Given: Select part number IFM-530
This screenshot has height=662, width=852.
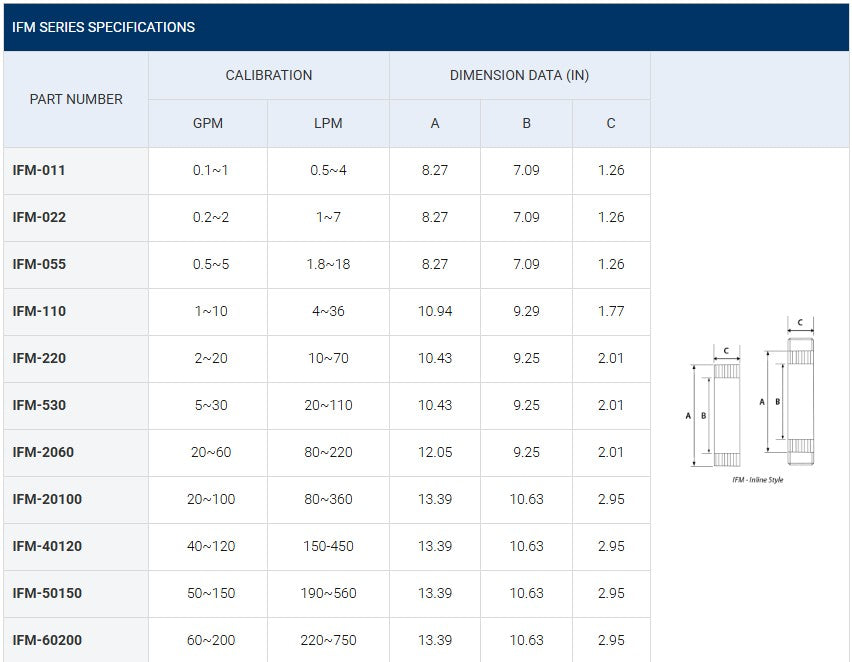Looking at the screenshot, I should [39, 405].
